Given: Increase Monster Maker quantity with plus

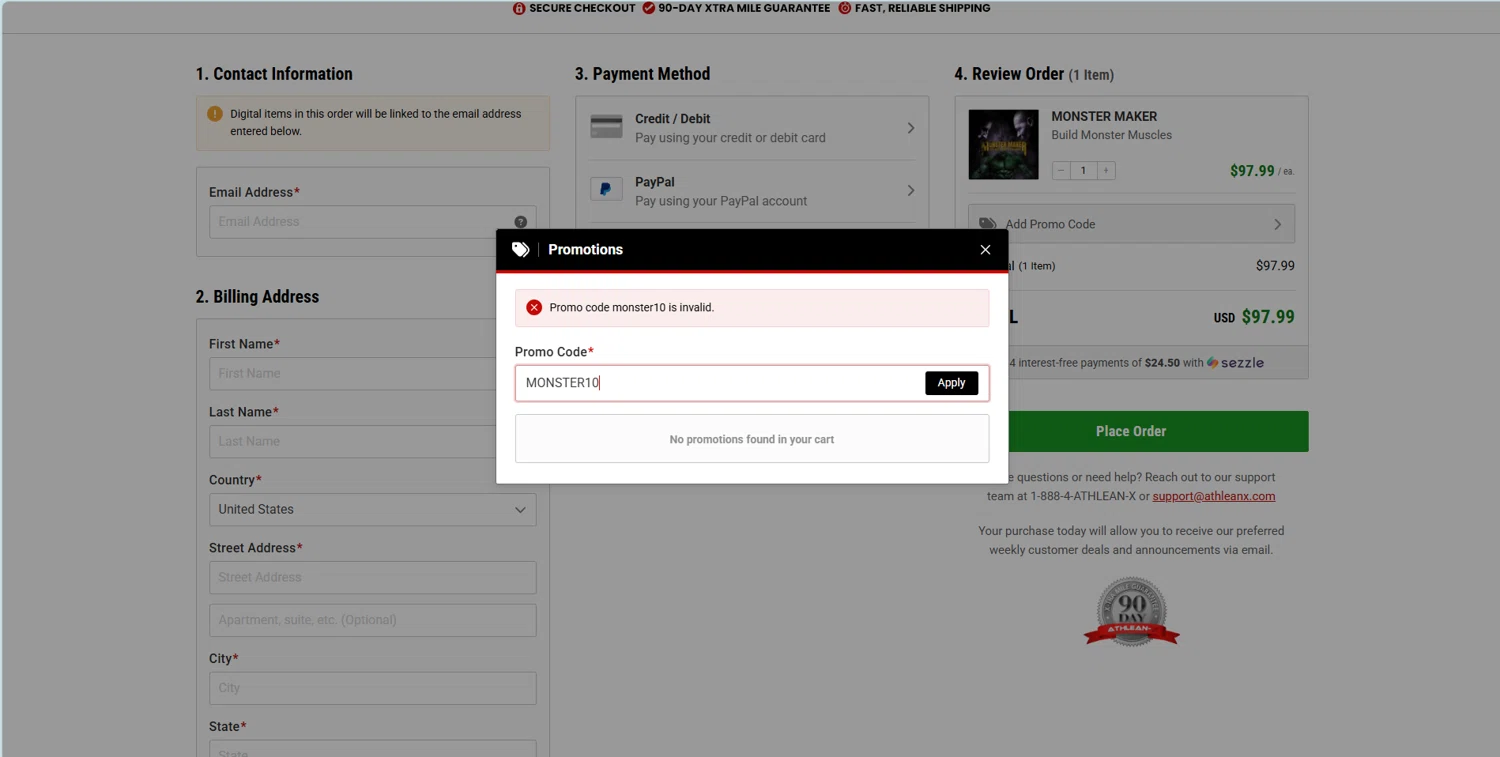Looking at the screenshot, I should point(1106,171).
